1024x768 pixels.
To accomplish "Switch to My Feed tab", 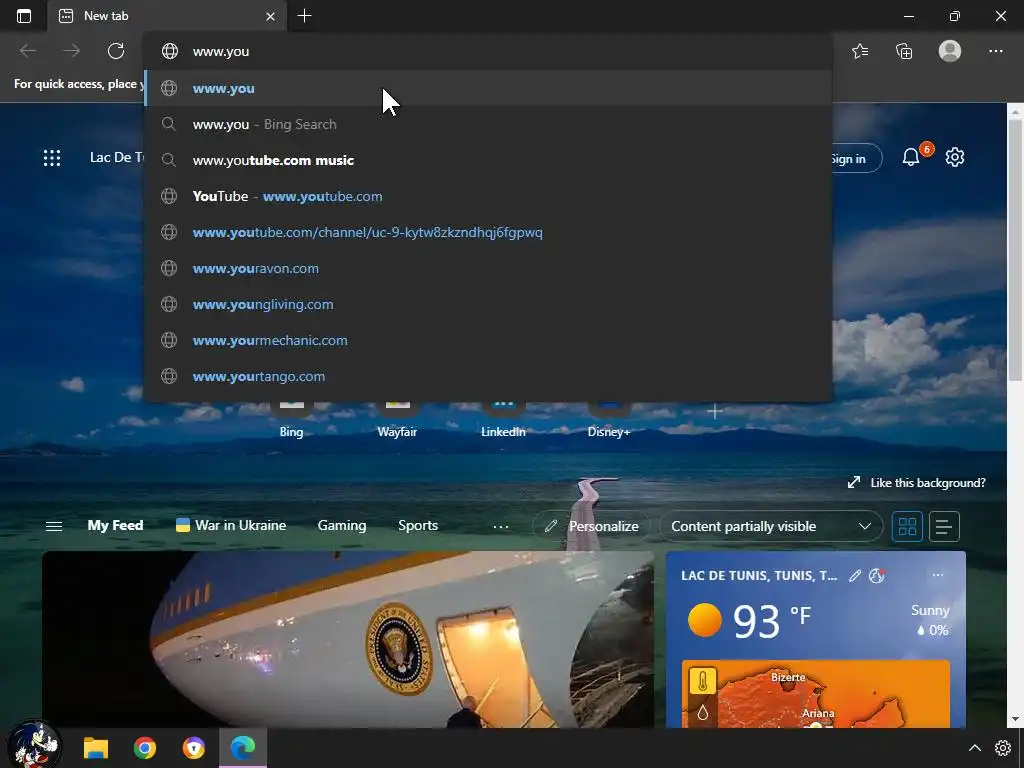I will tap(115, 525).
